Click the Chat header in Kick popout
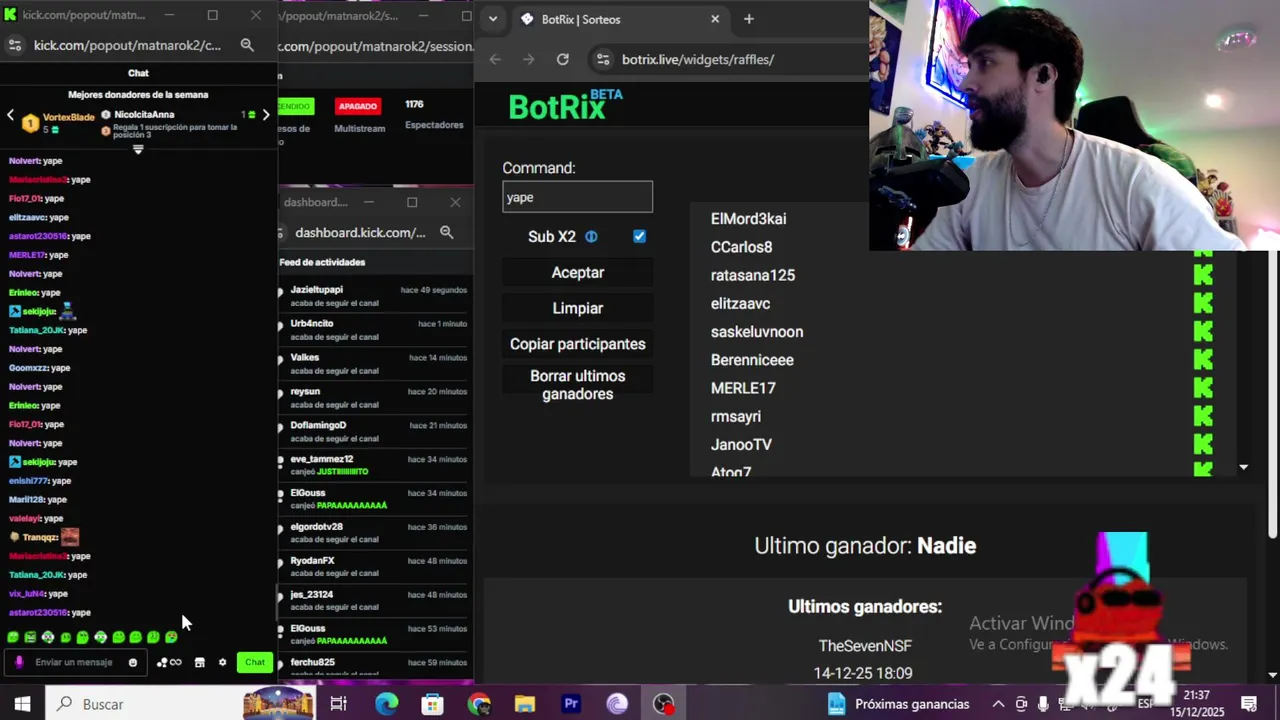The width and height of the screenshot is (1280, 720). coord(138,73)
